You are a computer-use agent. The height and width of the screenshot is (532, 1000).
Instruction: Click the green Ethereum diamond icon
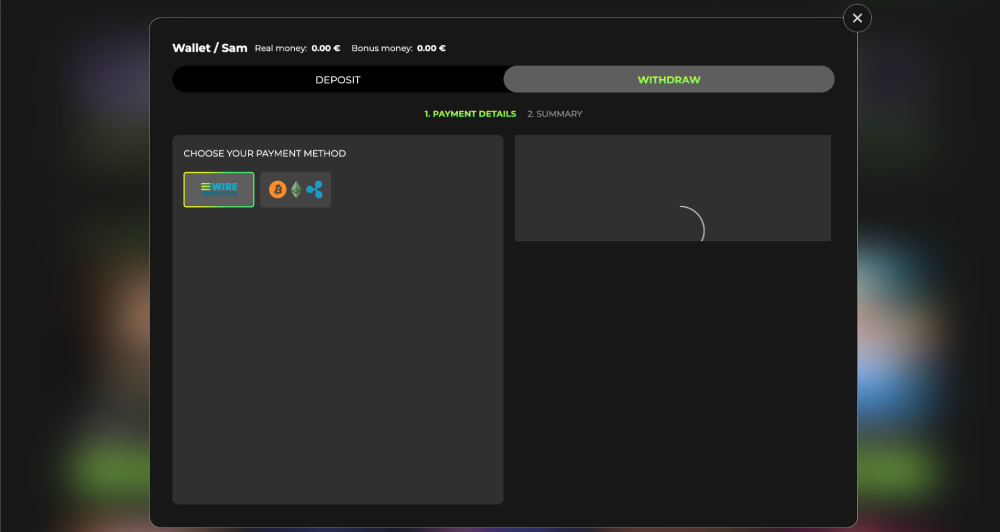point(296,189)
